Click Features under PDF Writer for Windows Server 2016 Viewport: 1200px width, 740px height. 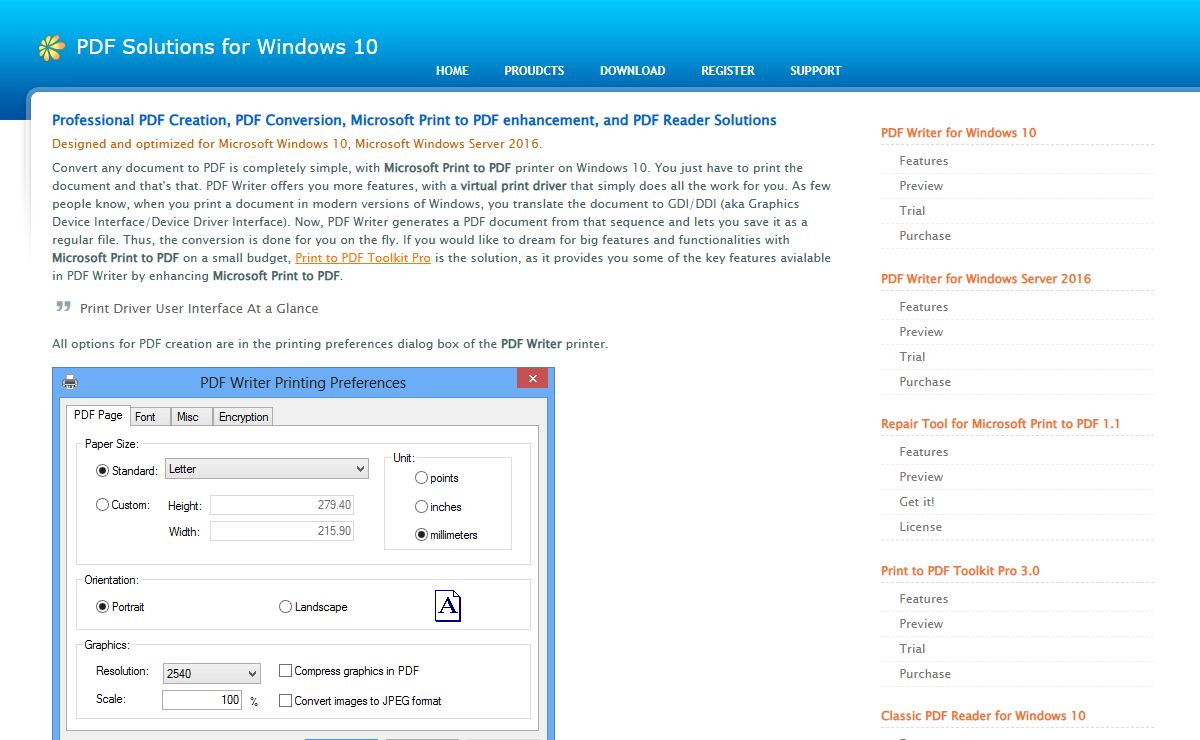tap(923, 307)
